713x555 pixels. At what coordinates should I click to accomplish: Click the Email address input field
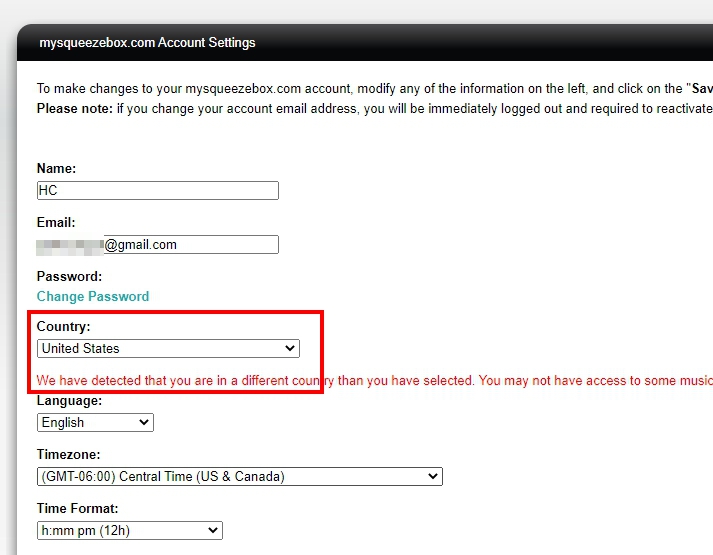point(157,245)
